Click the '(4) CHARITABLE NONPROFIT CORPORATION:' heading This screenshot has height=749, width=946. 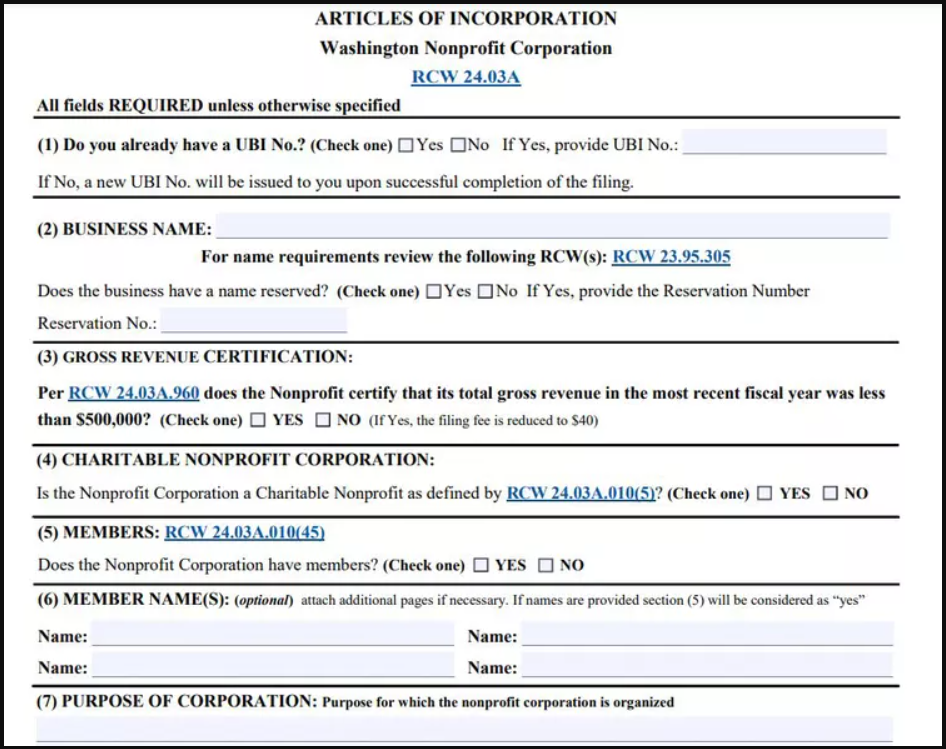235,460
